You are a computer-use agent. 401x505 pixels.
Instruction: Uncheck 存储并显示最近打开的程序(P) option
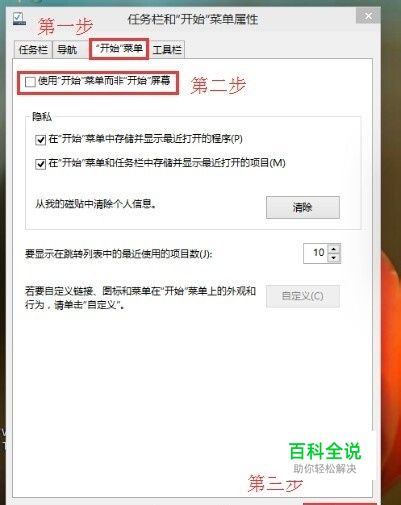[40, 139]
